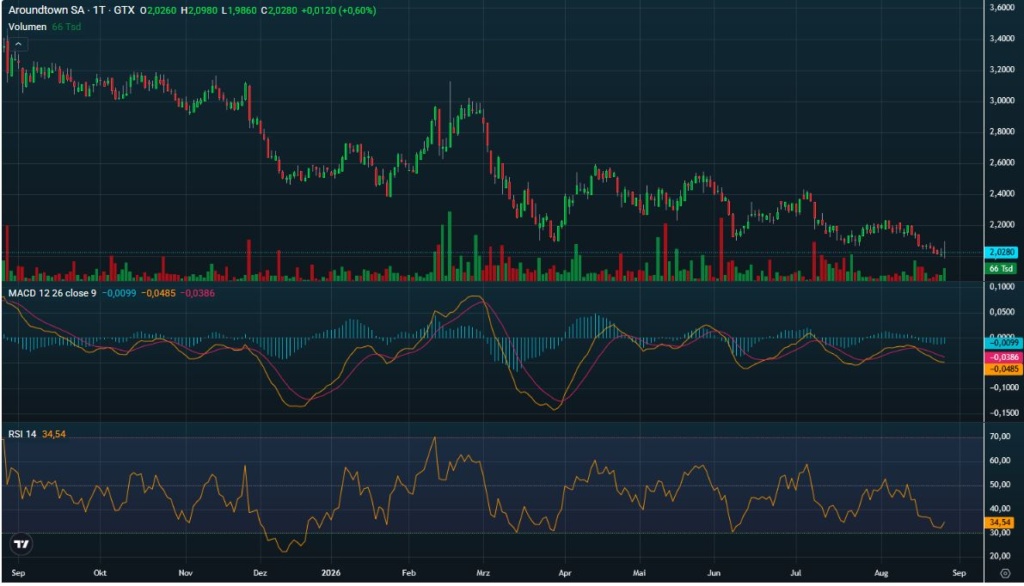Open chart settings via the gear icon
The height and width of the screenshot is (586, 1024).
click(x=1005, y=574)
